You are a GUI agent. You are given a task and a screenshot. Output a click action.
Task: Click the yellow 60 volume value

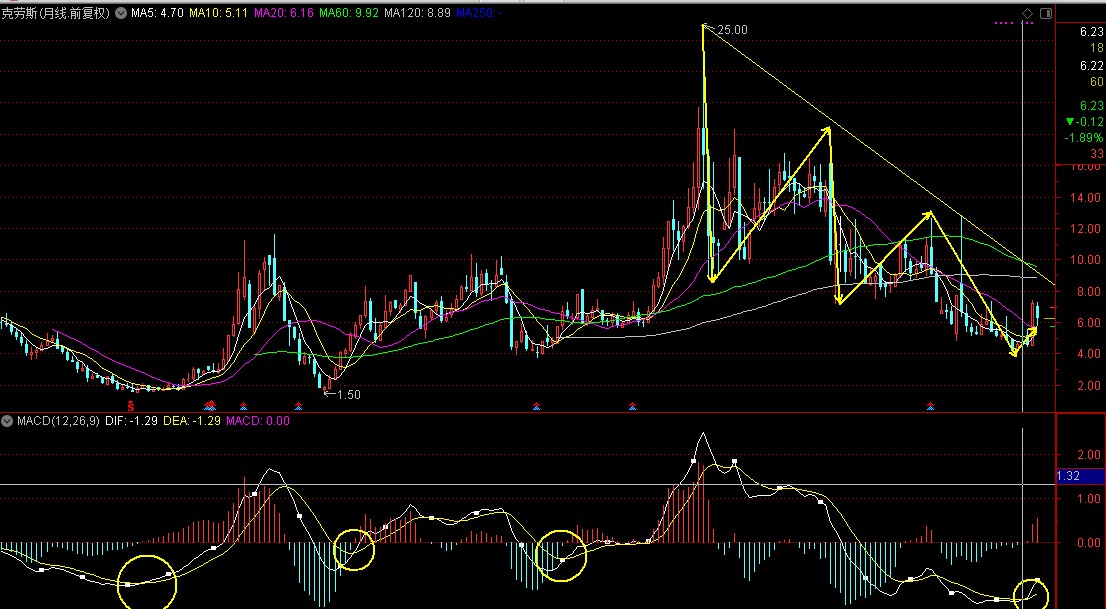[1097, 82]
